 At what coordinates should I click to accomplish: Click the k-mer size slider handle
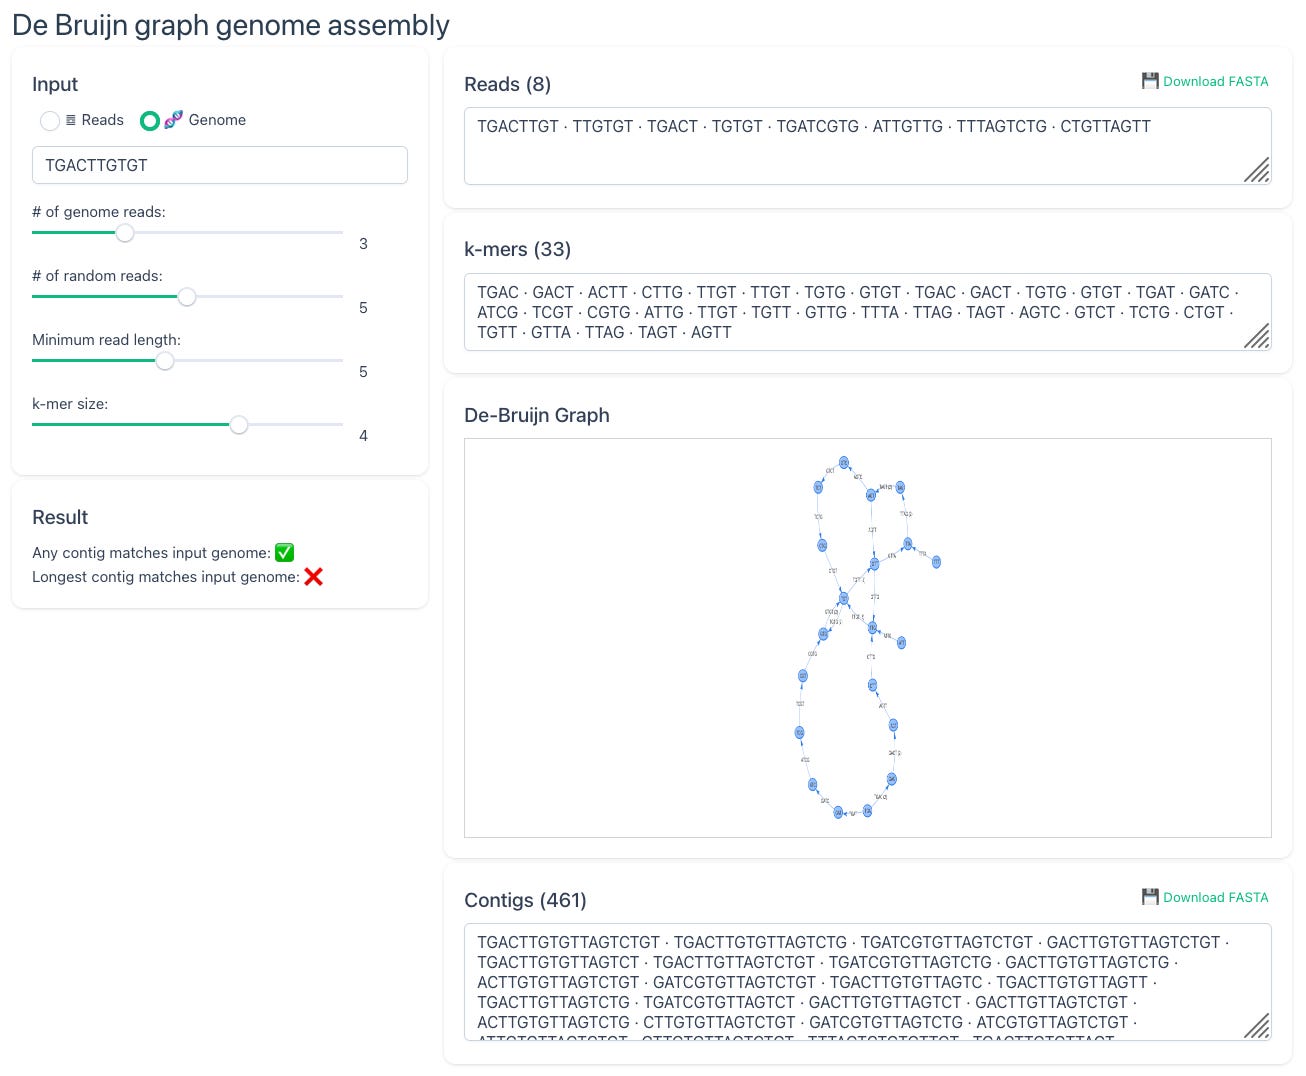239,425
